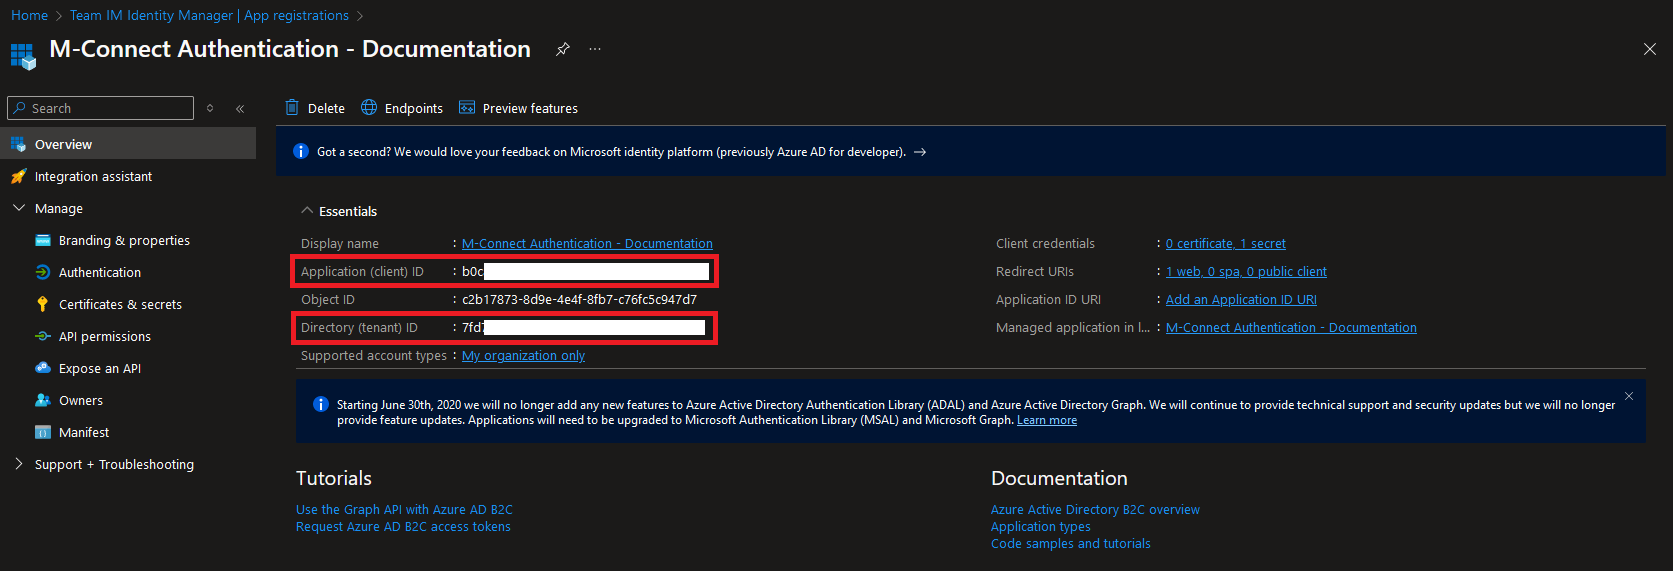Collapse the sidebar with double chevron
The width and height of the screenshot is (1673, 571).
240,108
